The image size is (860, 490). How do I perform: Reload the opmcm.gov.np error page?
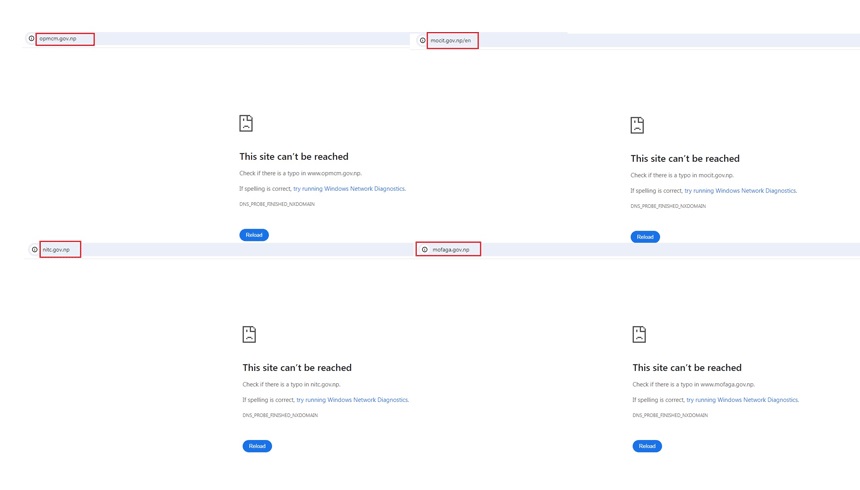pos(254,235)
